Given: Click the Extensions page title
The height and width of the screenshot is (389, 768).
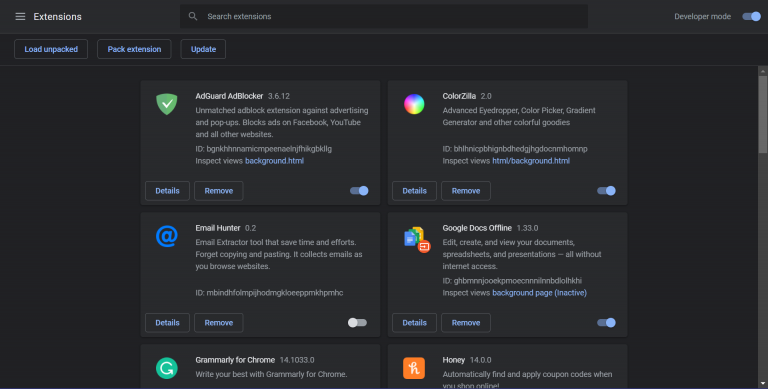Looking at the screenshot, I should (57, 17).
